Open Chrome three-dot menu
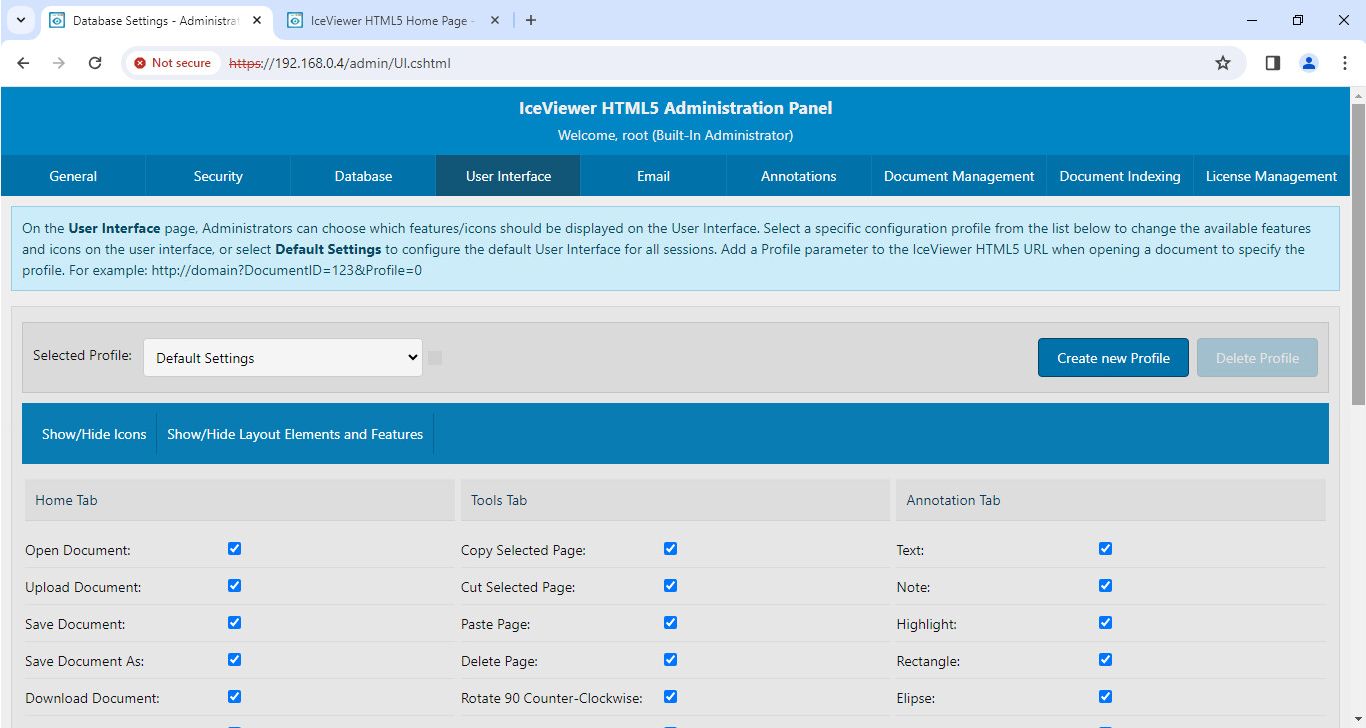Image resolution: width=1366 pixels, height=728 pixels. point(1344,63)
